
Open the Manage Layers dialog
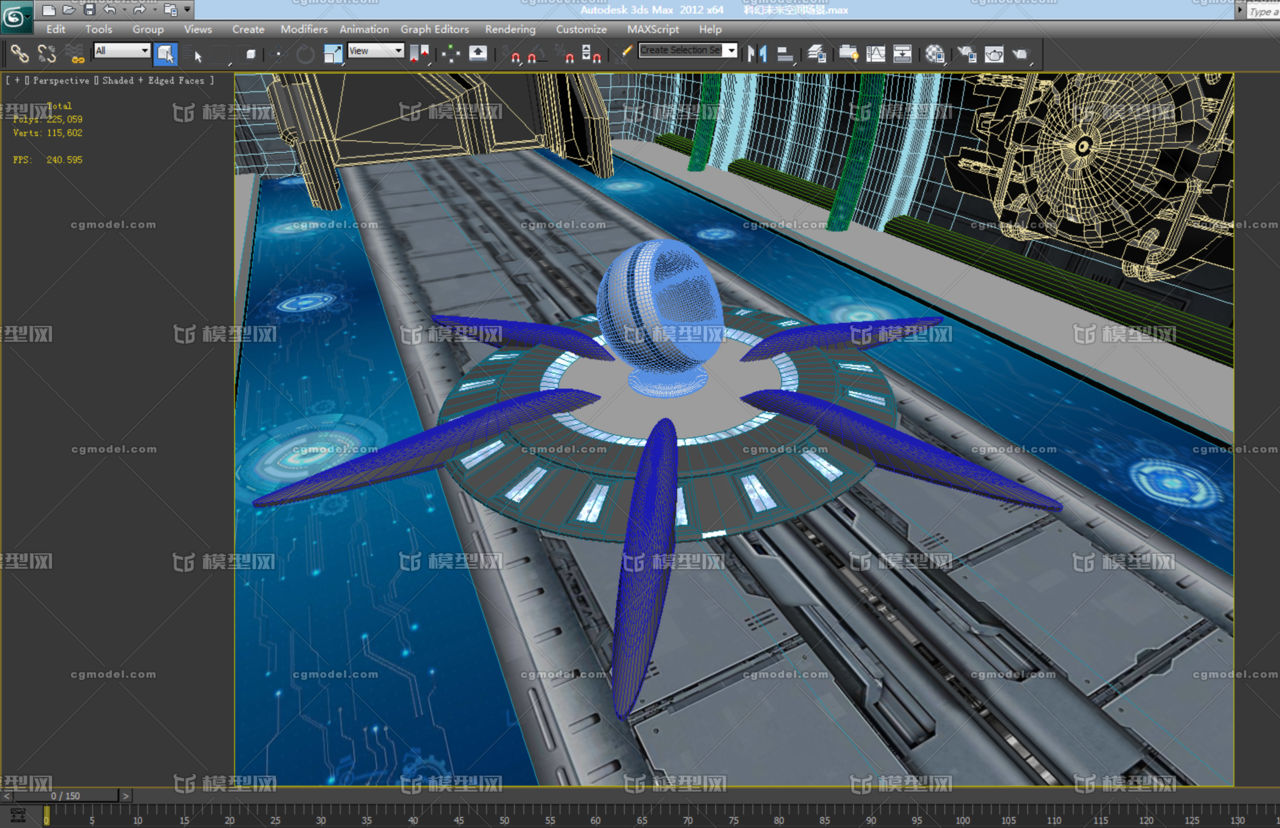pyautogui.click(x=817, y=53)
